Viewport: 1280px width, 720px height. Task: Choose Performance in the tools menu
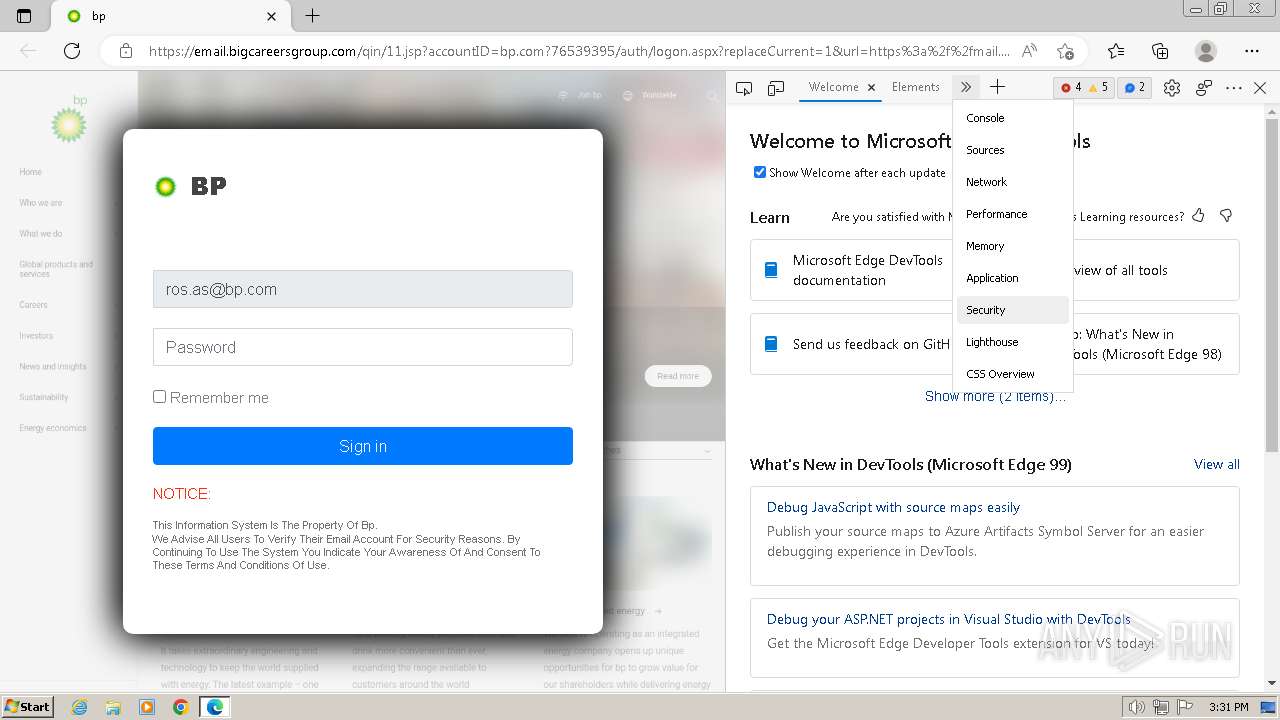tap(1013, 214)
